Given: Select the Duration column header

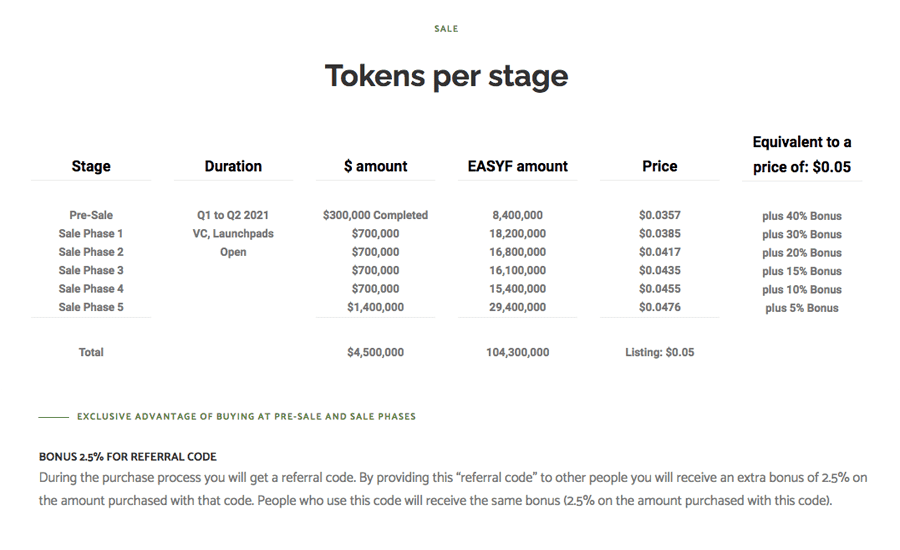Looking at the screenshot, I should pyautogui.click(x=233, y=166).
